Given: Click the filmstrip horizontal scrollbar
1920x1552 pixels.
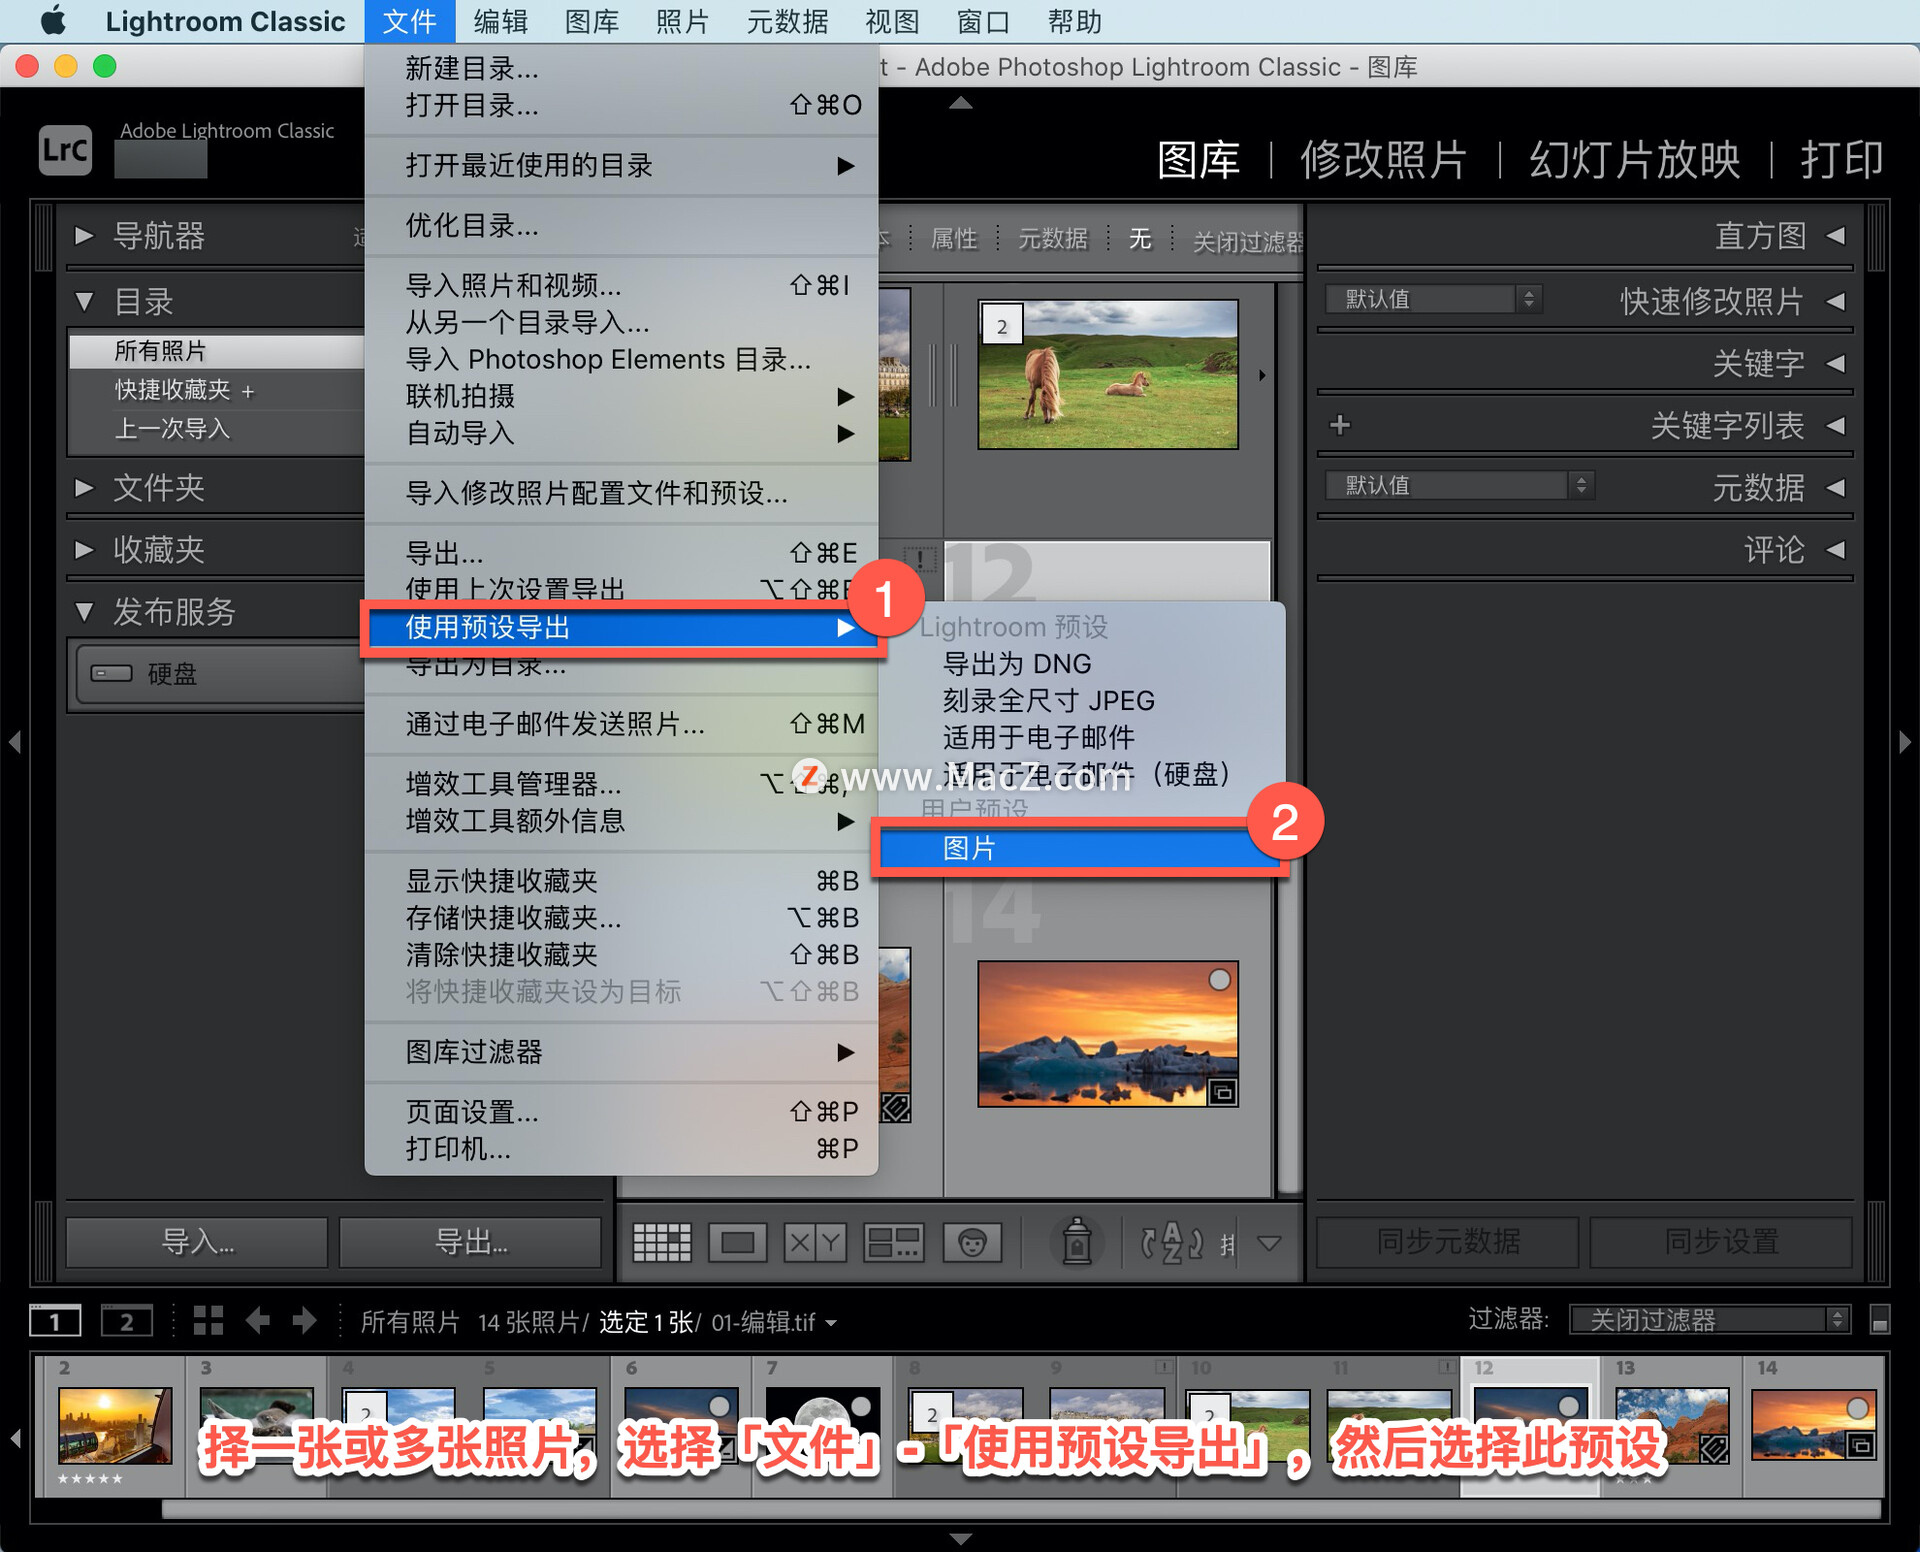Looking at the screenshot, I should click(1020, 1510).
